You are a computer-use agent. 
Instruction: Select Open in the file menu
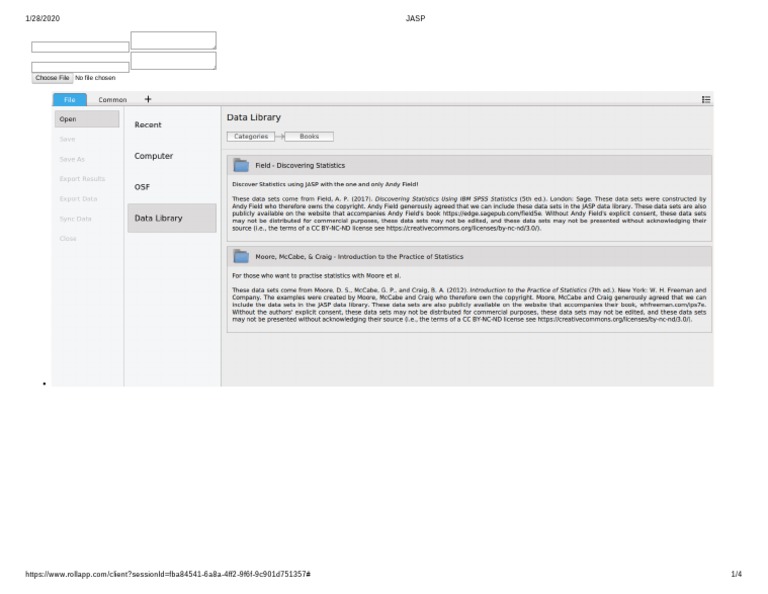pos(87,119)
